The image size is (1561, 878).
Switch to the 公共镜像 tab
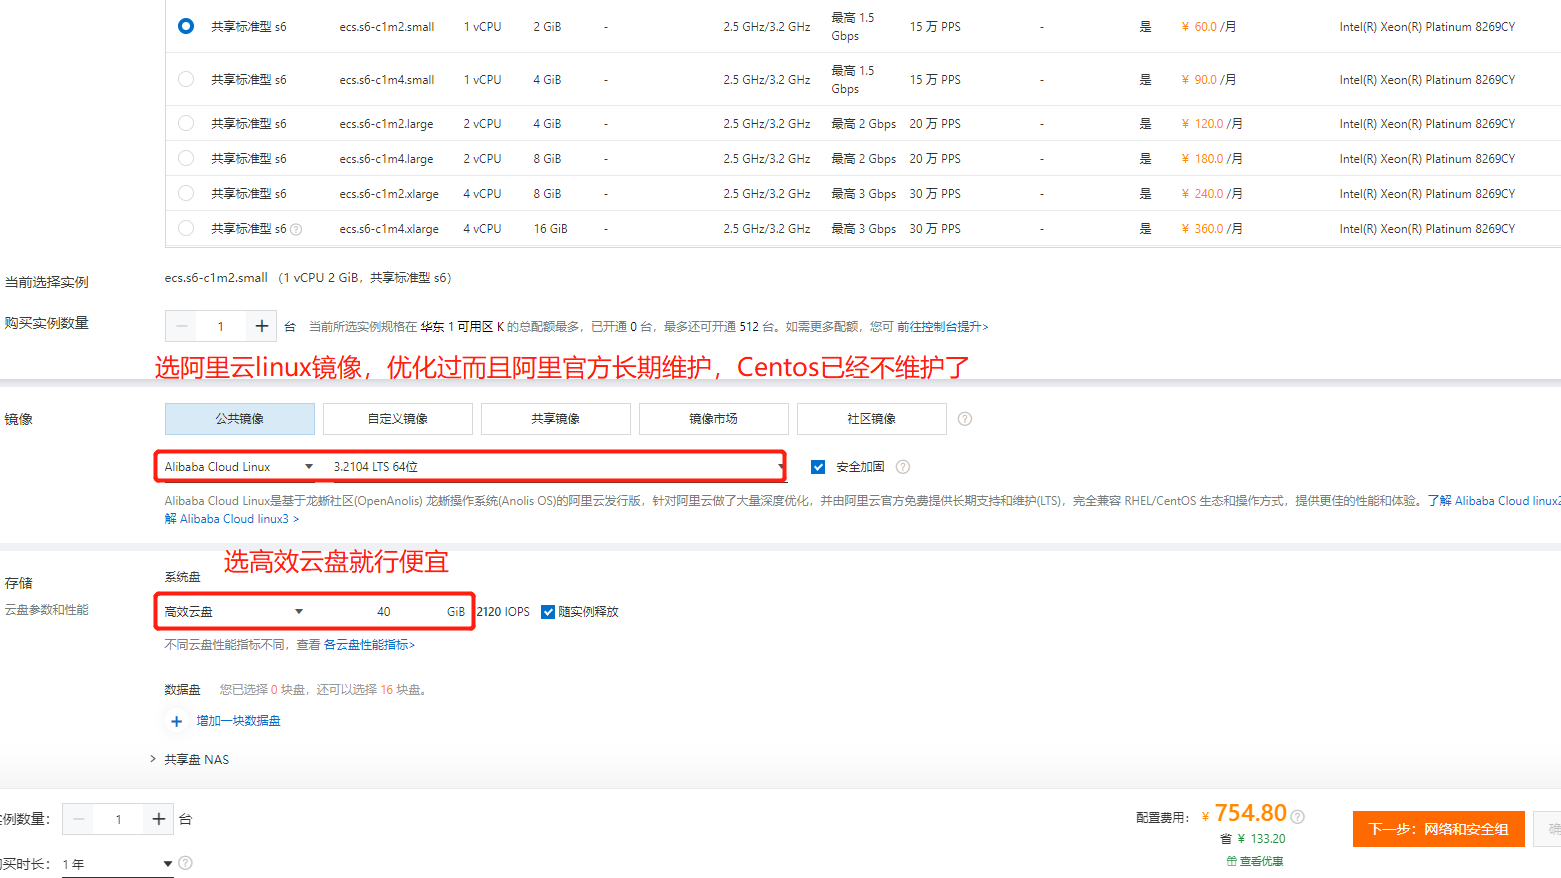(x=240, y=419)
